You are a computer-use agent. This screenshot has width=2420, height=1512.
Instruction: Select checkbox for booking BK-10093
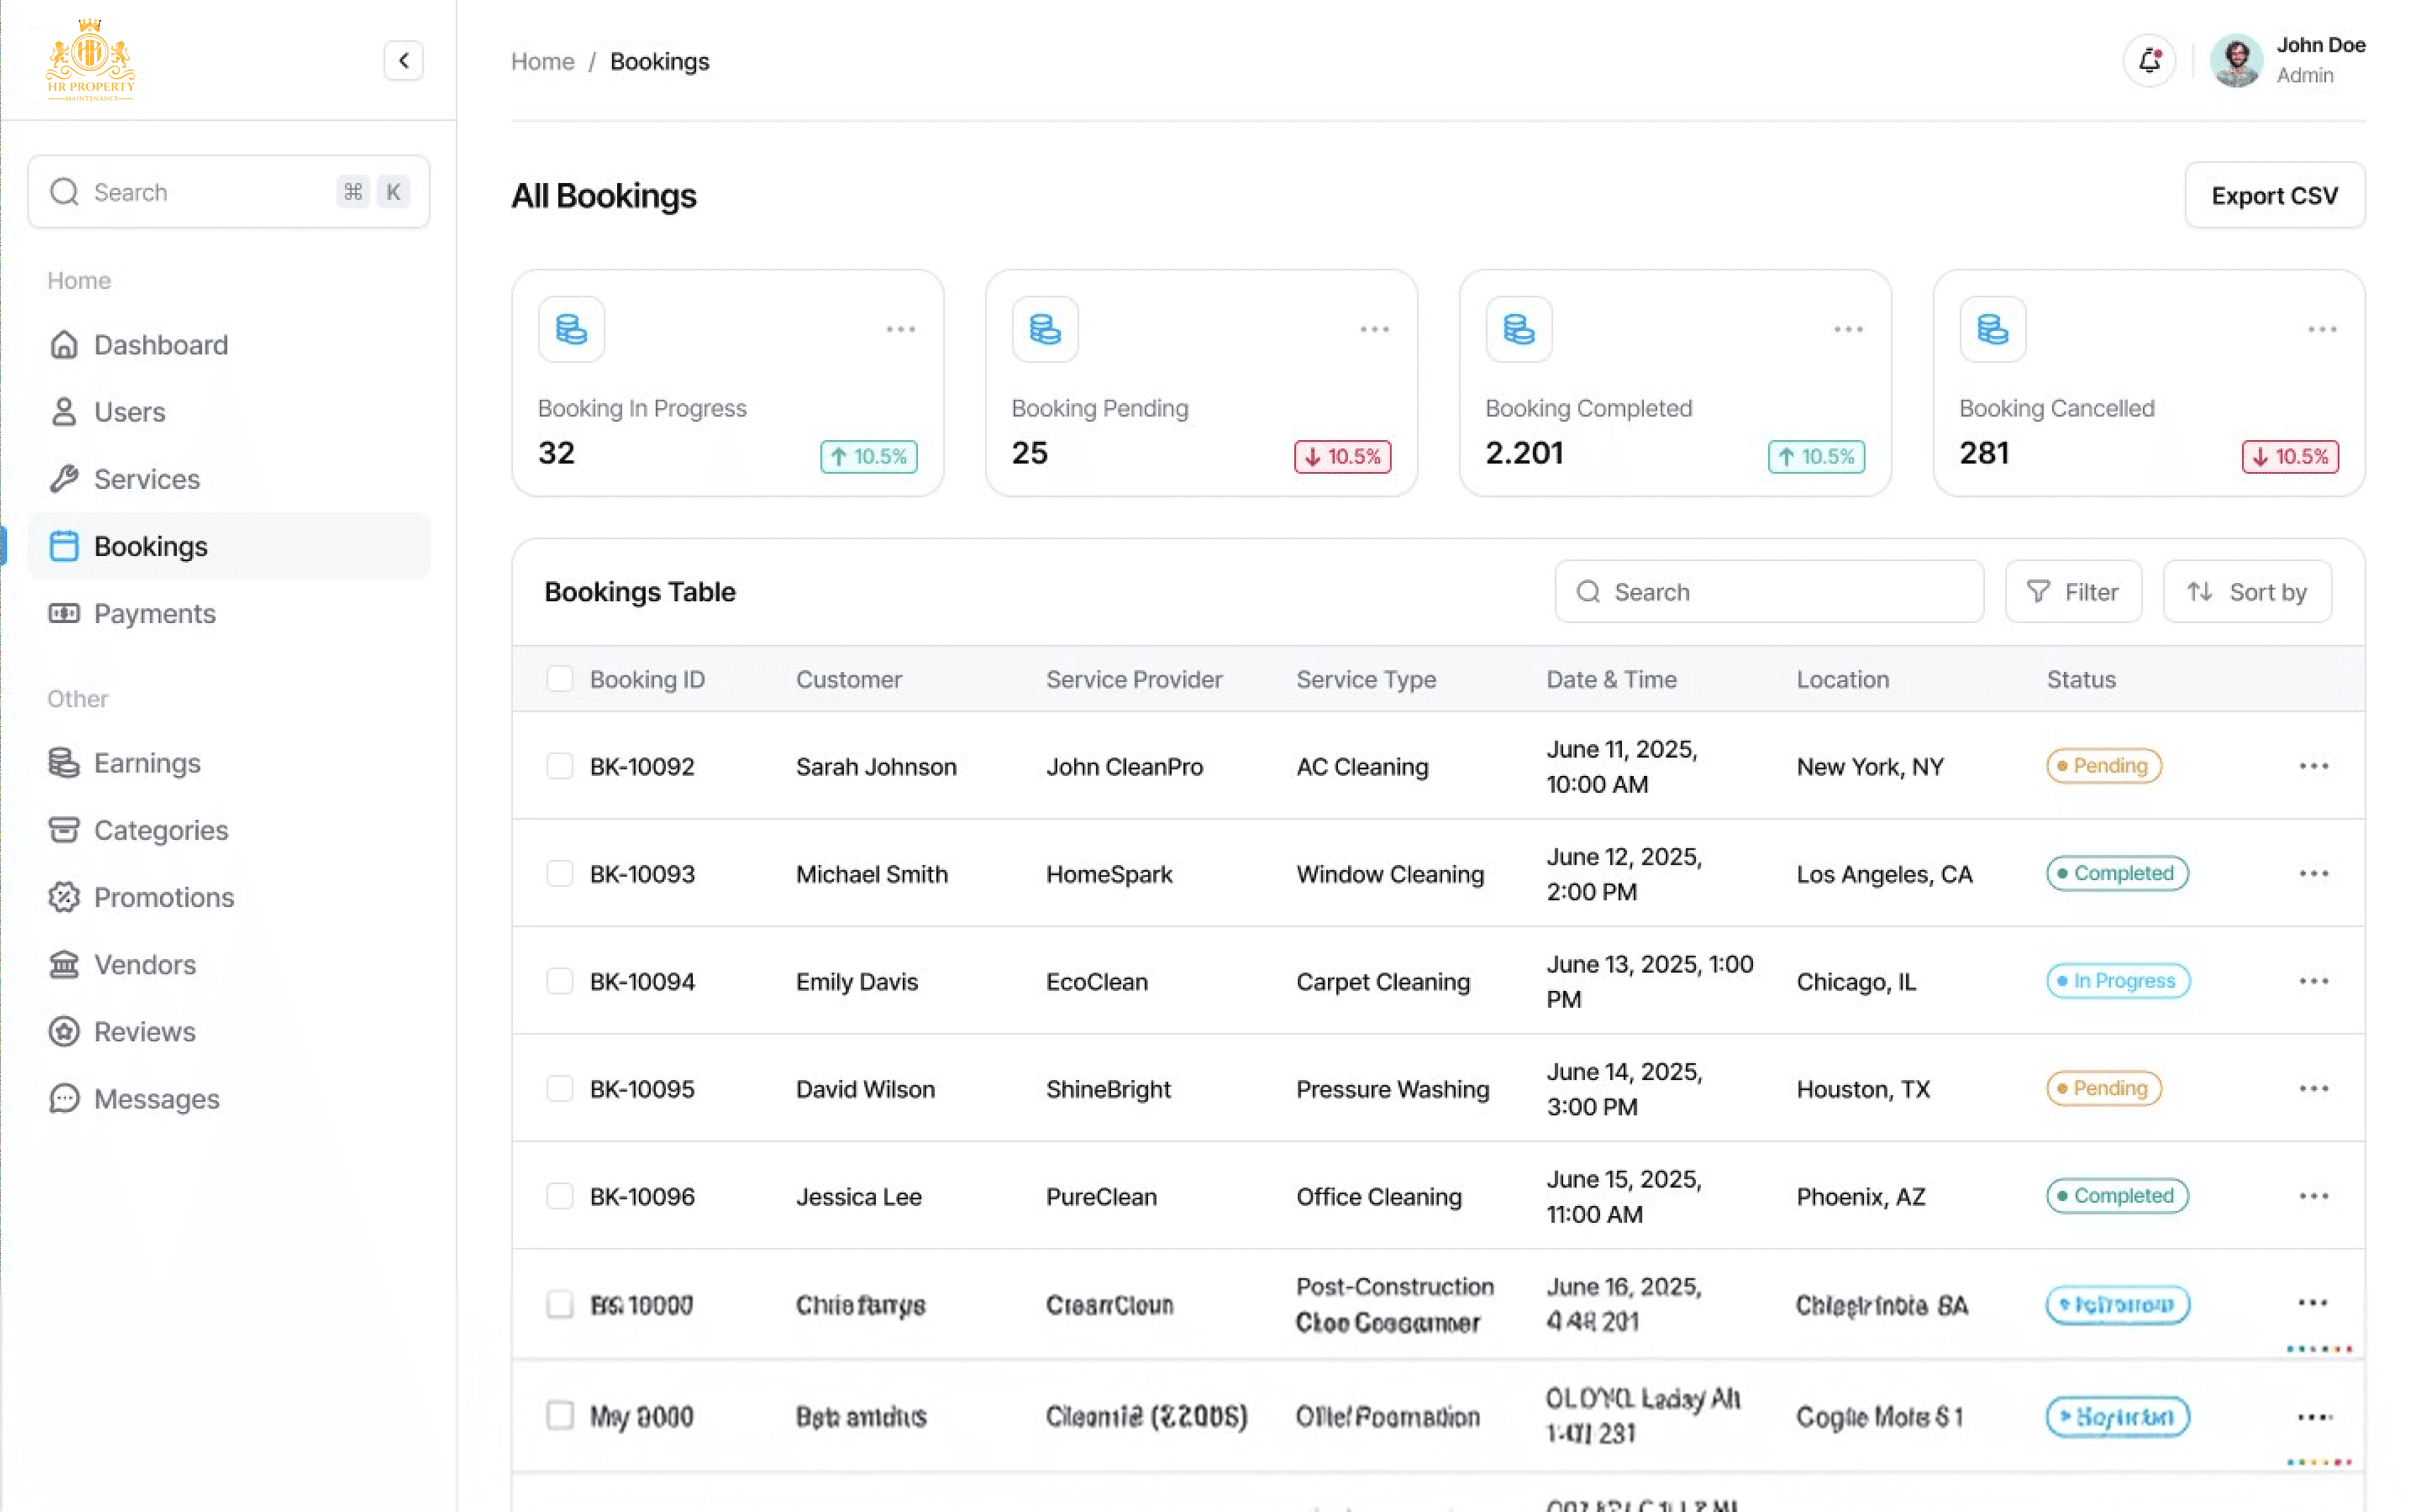(560, 873)
